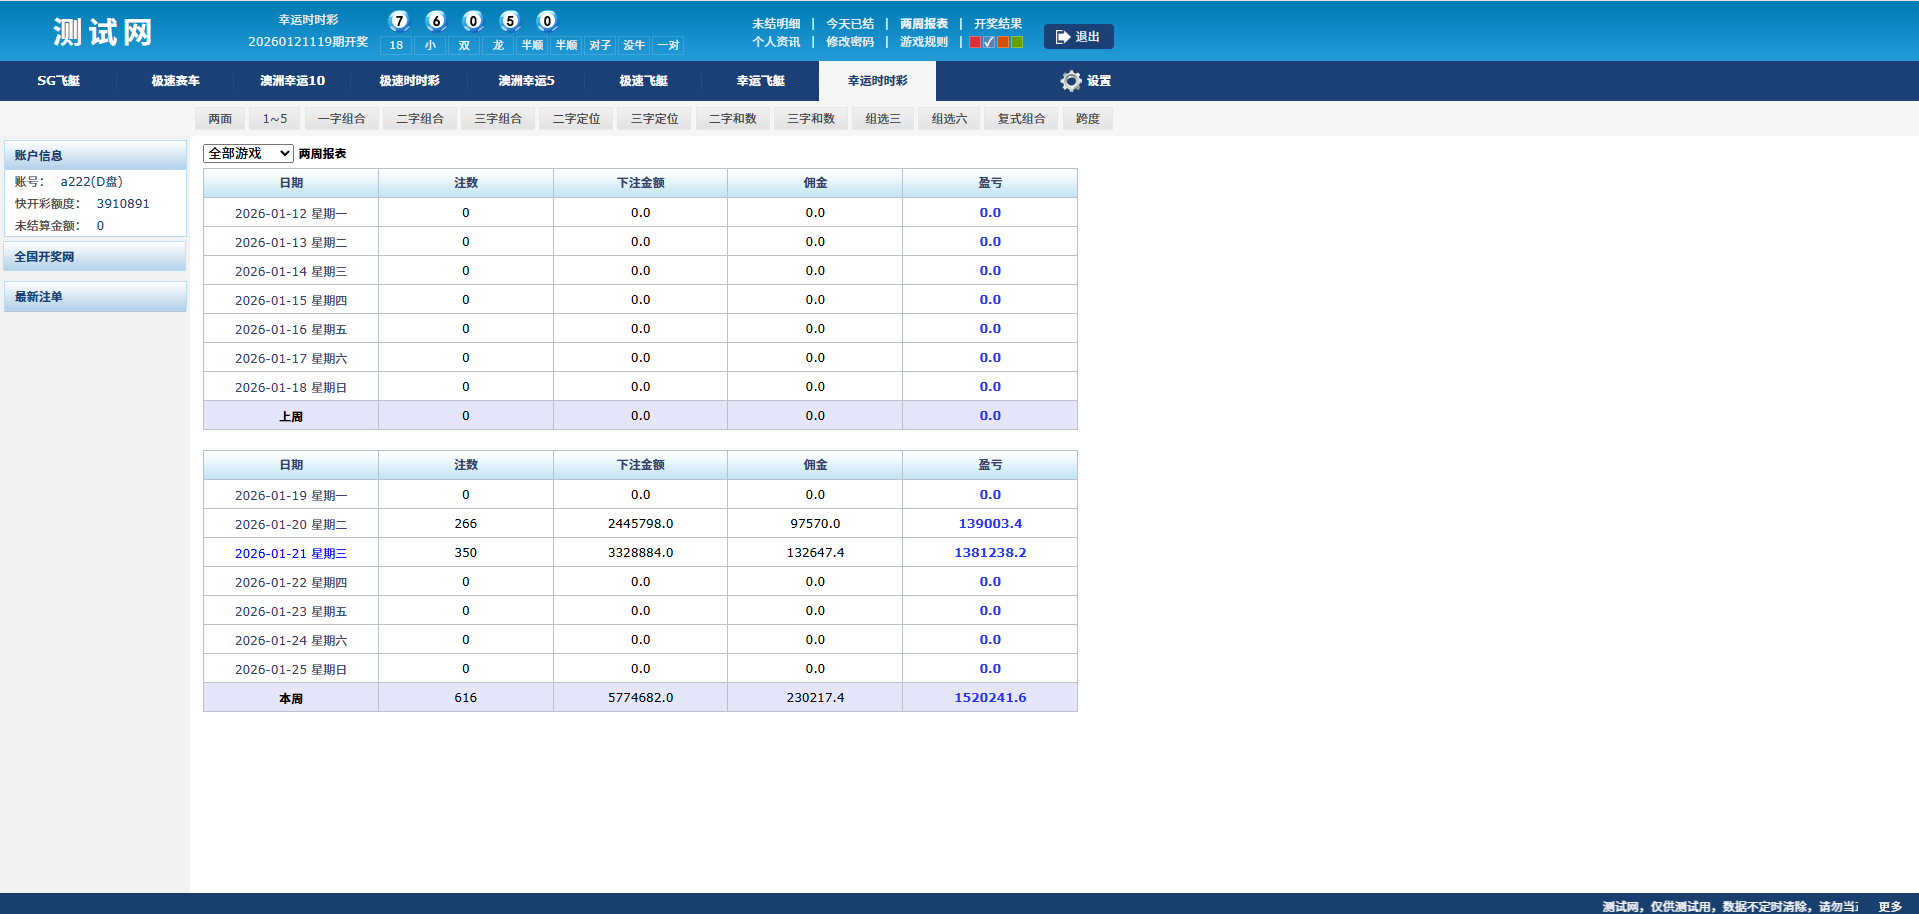Choose the green theme color swatch
The image size is (1919, 914).
pyautogui.click(x=1017, y=42)
